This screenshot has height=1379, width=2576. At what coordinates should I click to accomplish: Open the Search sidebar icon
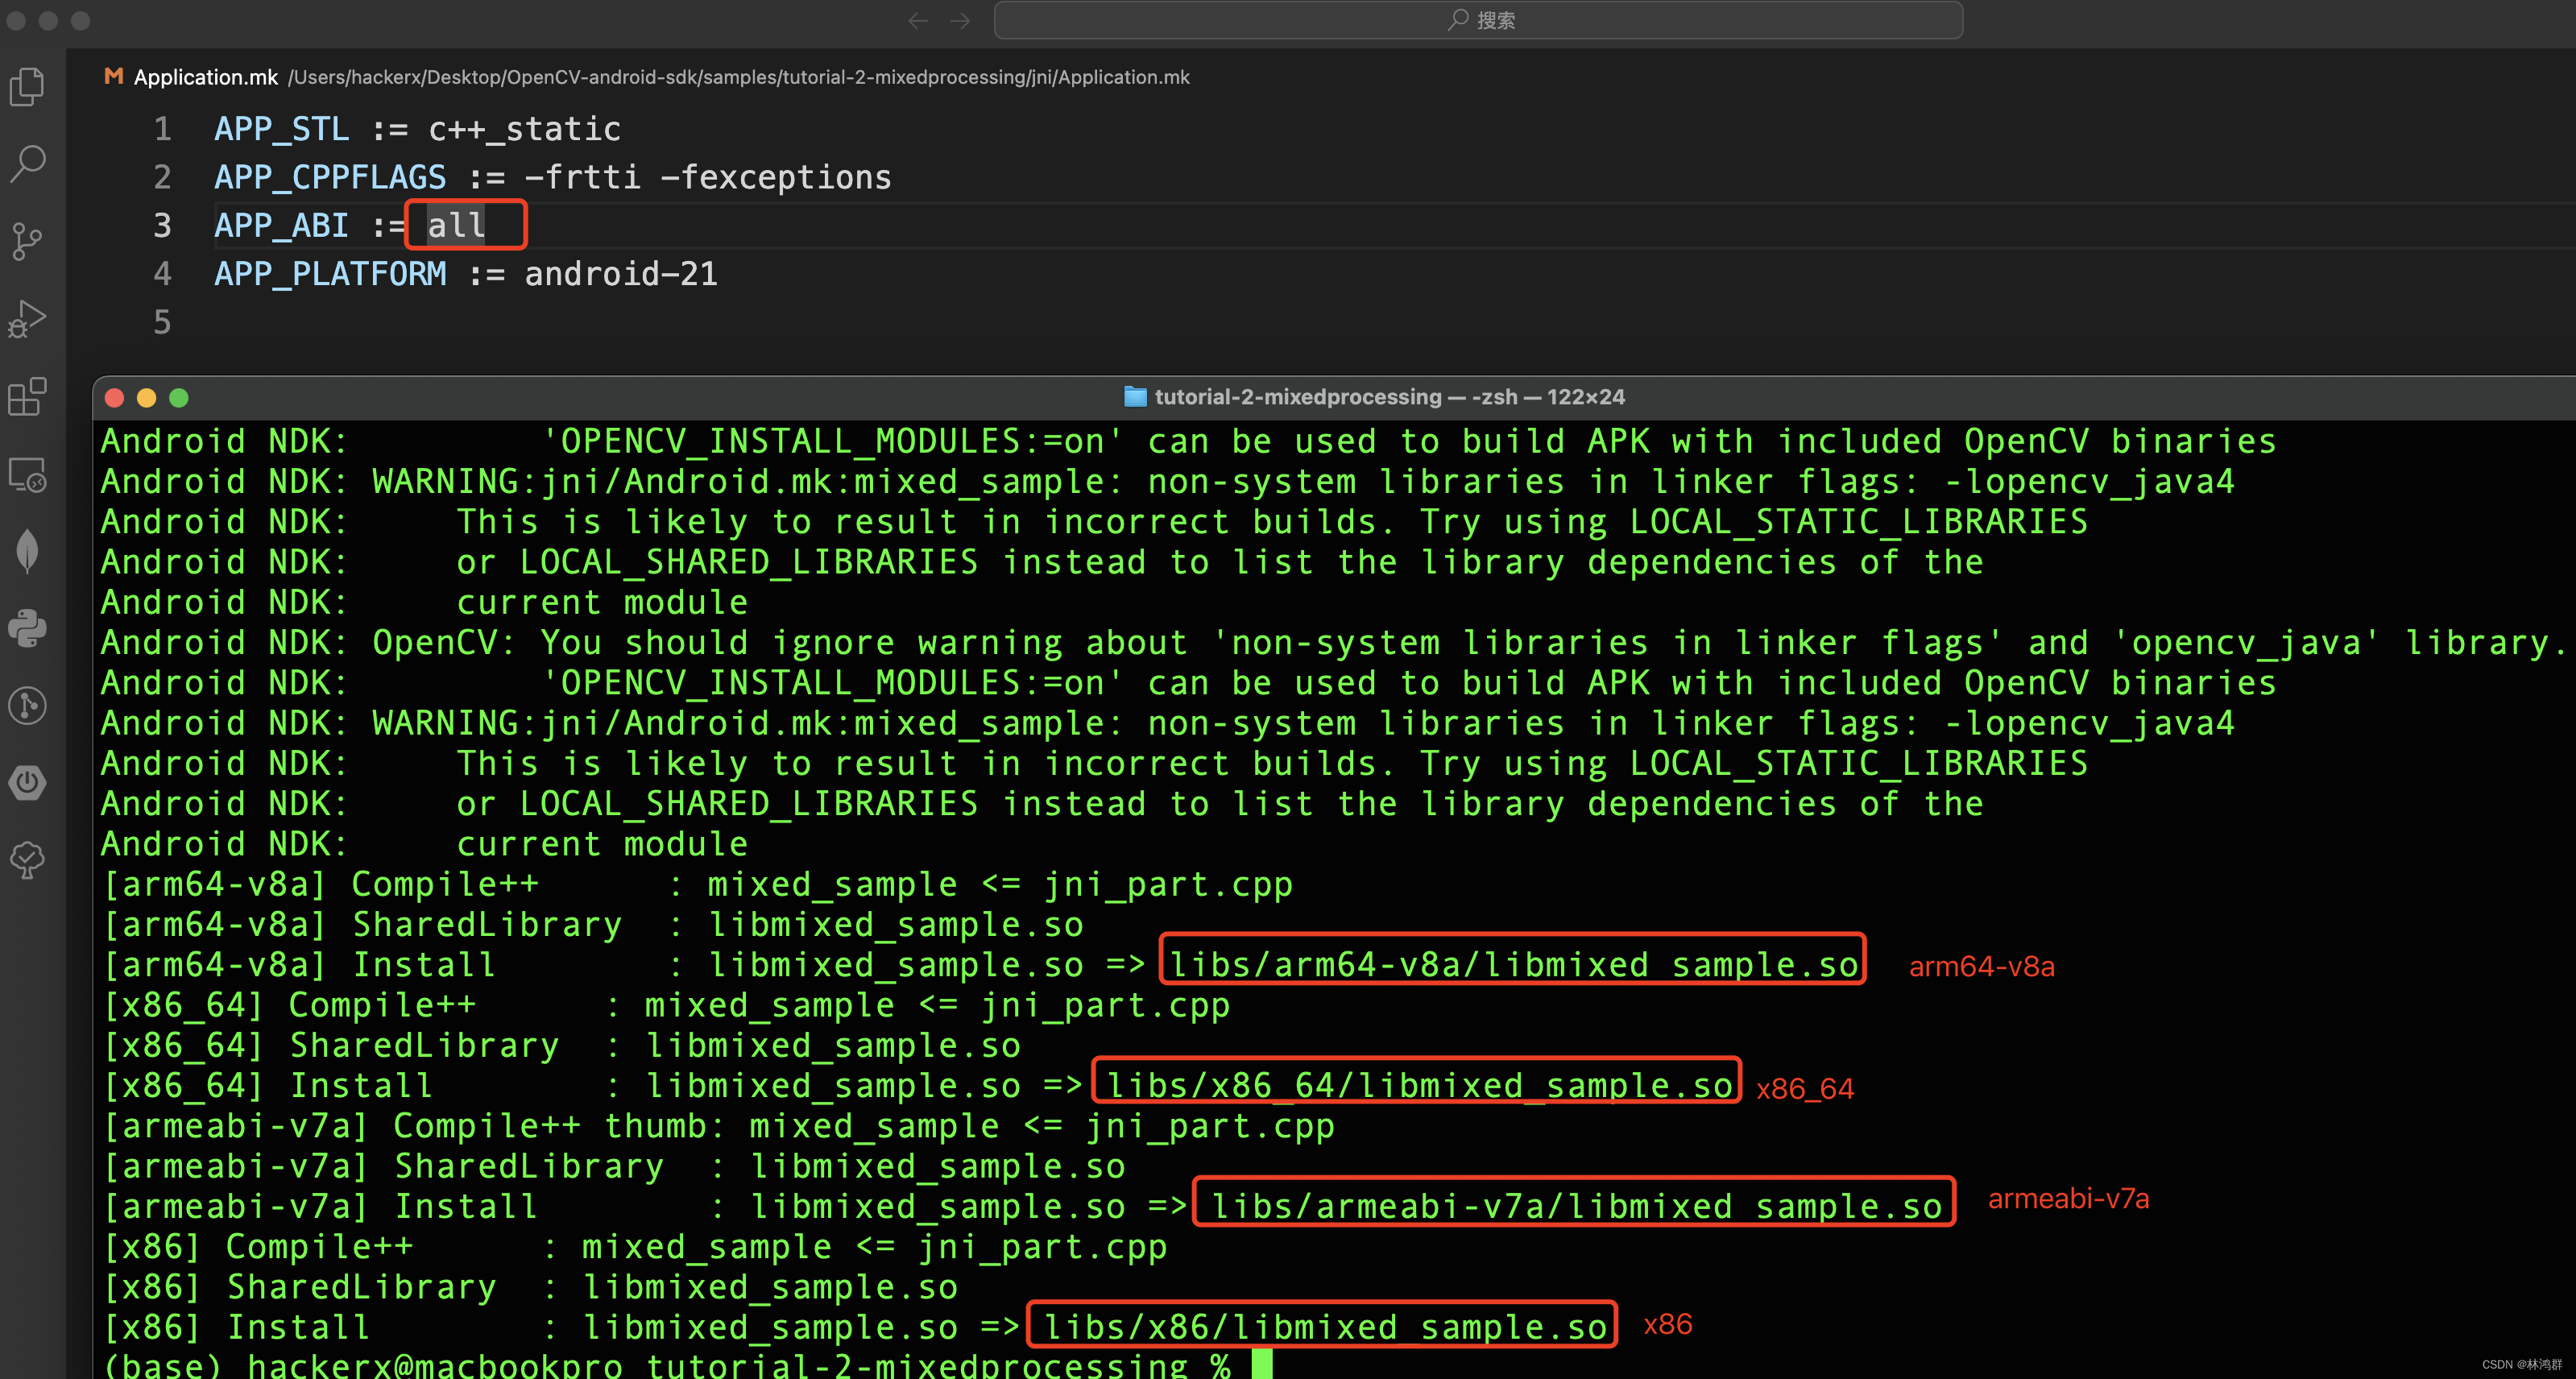27,163
